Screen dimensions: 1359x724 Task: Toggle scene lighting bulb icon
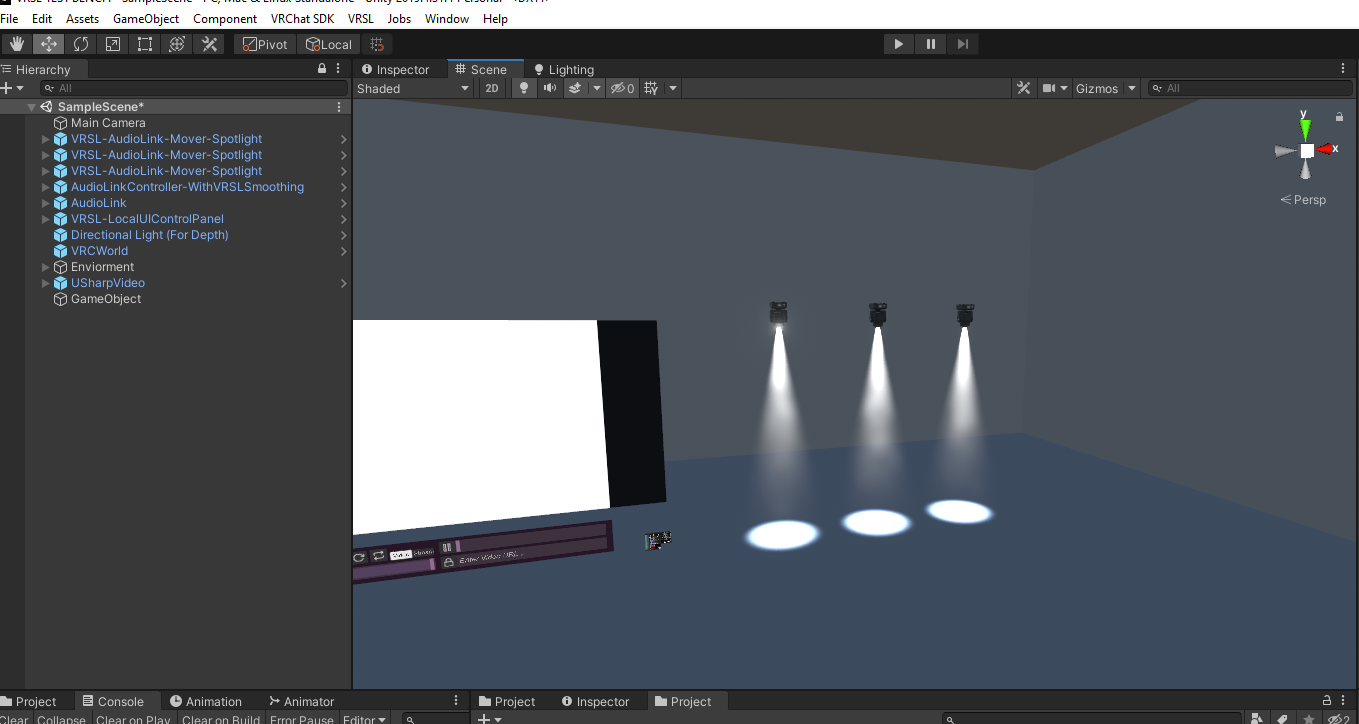pos(523,88)
